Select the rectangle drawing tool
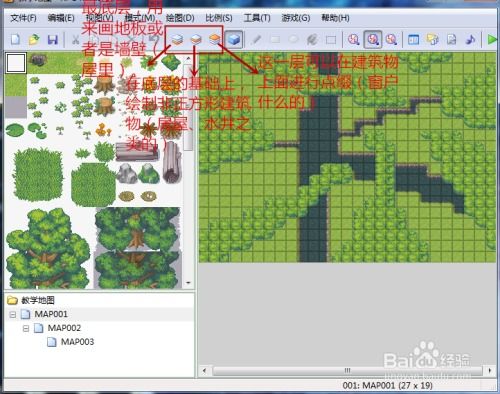This screenshot has width=500, height=394. tap(275, 40)
